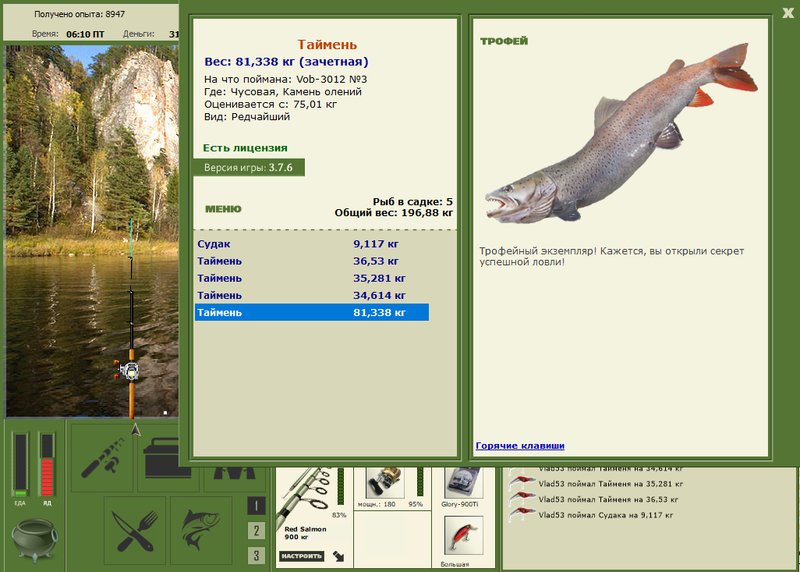Close the trophy window with X
This screenshot has height=572, width=800.
pyautogui.click(x=788, y=13)
